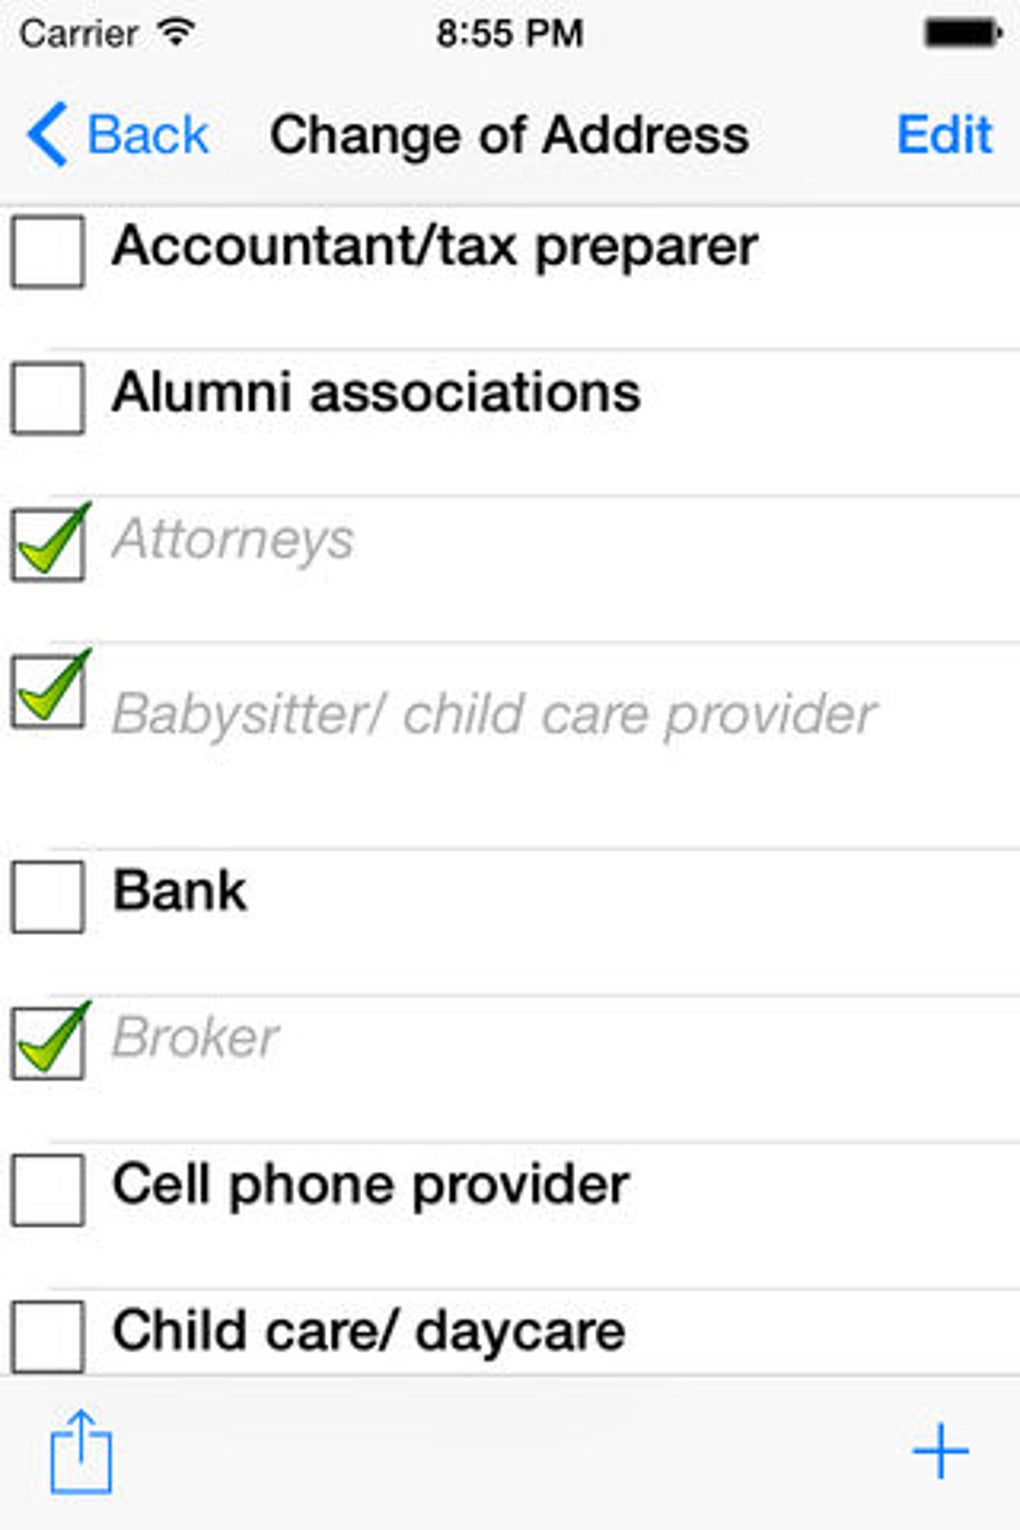
Task: Uncheck the Attorneys checkbox
Action: 47,544
